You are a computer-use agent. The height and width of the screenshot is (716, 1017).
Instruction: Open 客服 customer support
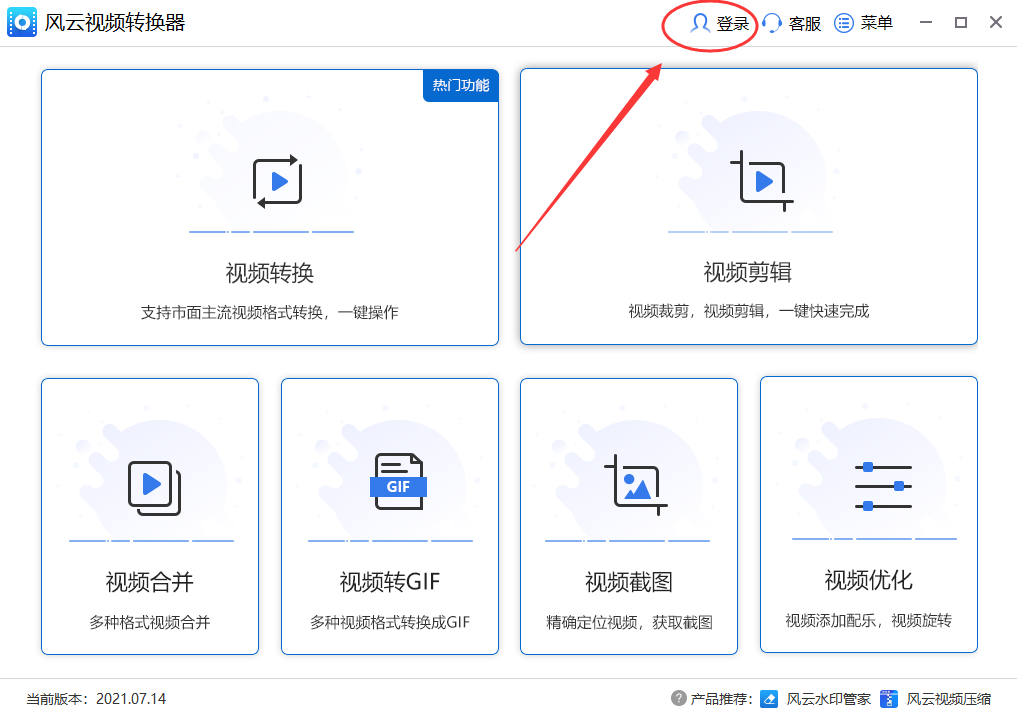(x=805, y=23)
